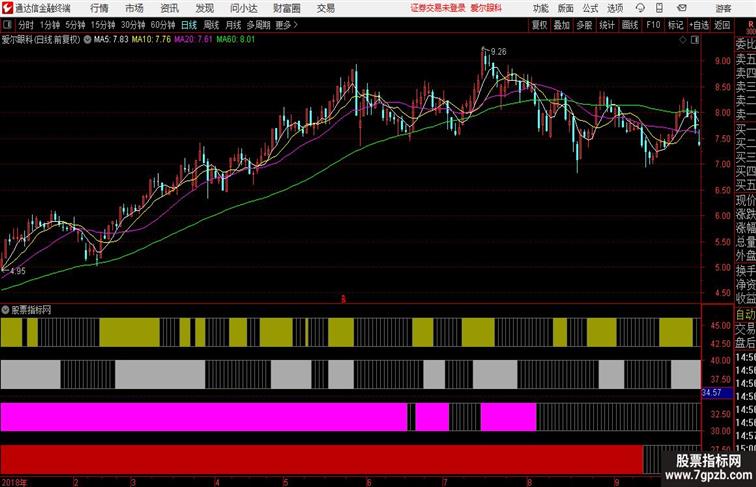The width and height of the screenshot is (756, 487).
Task: Click the 4.95 low price marker
Action: coord(17,271)
